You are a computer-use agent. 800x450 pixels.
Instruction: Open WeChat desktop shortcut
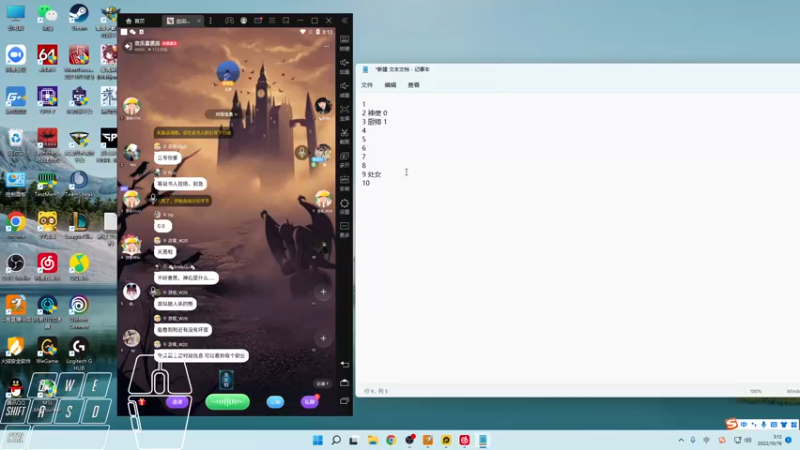[x=47, y=17]
